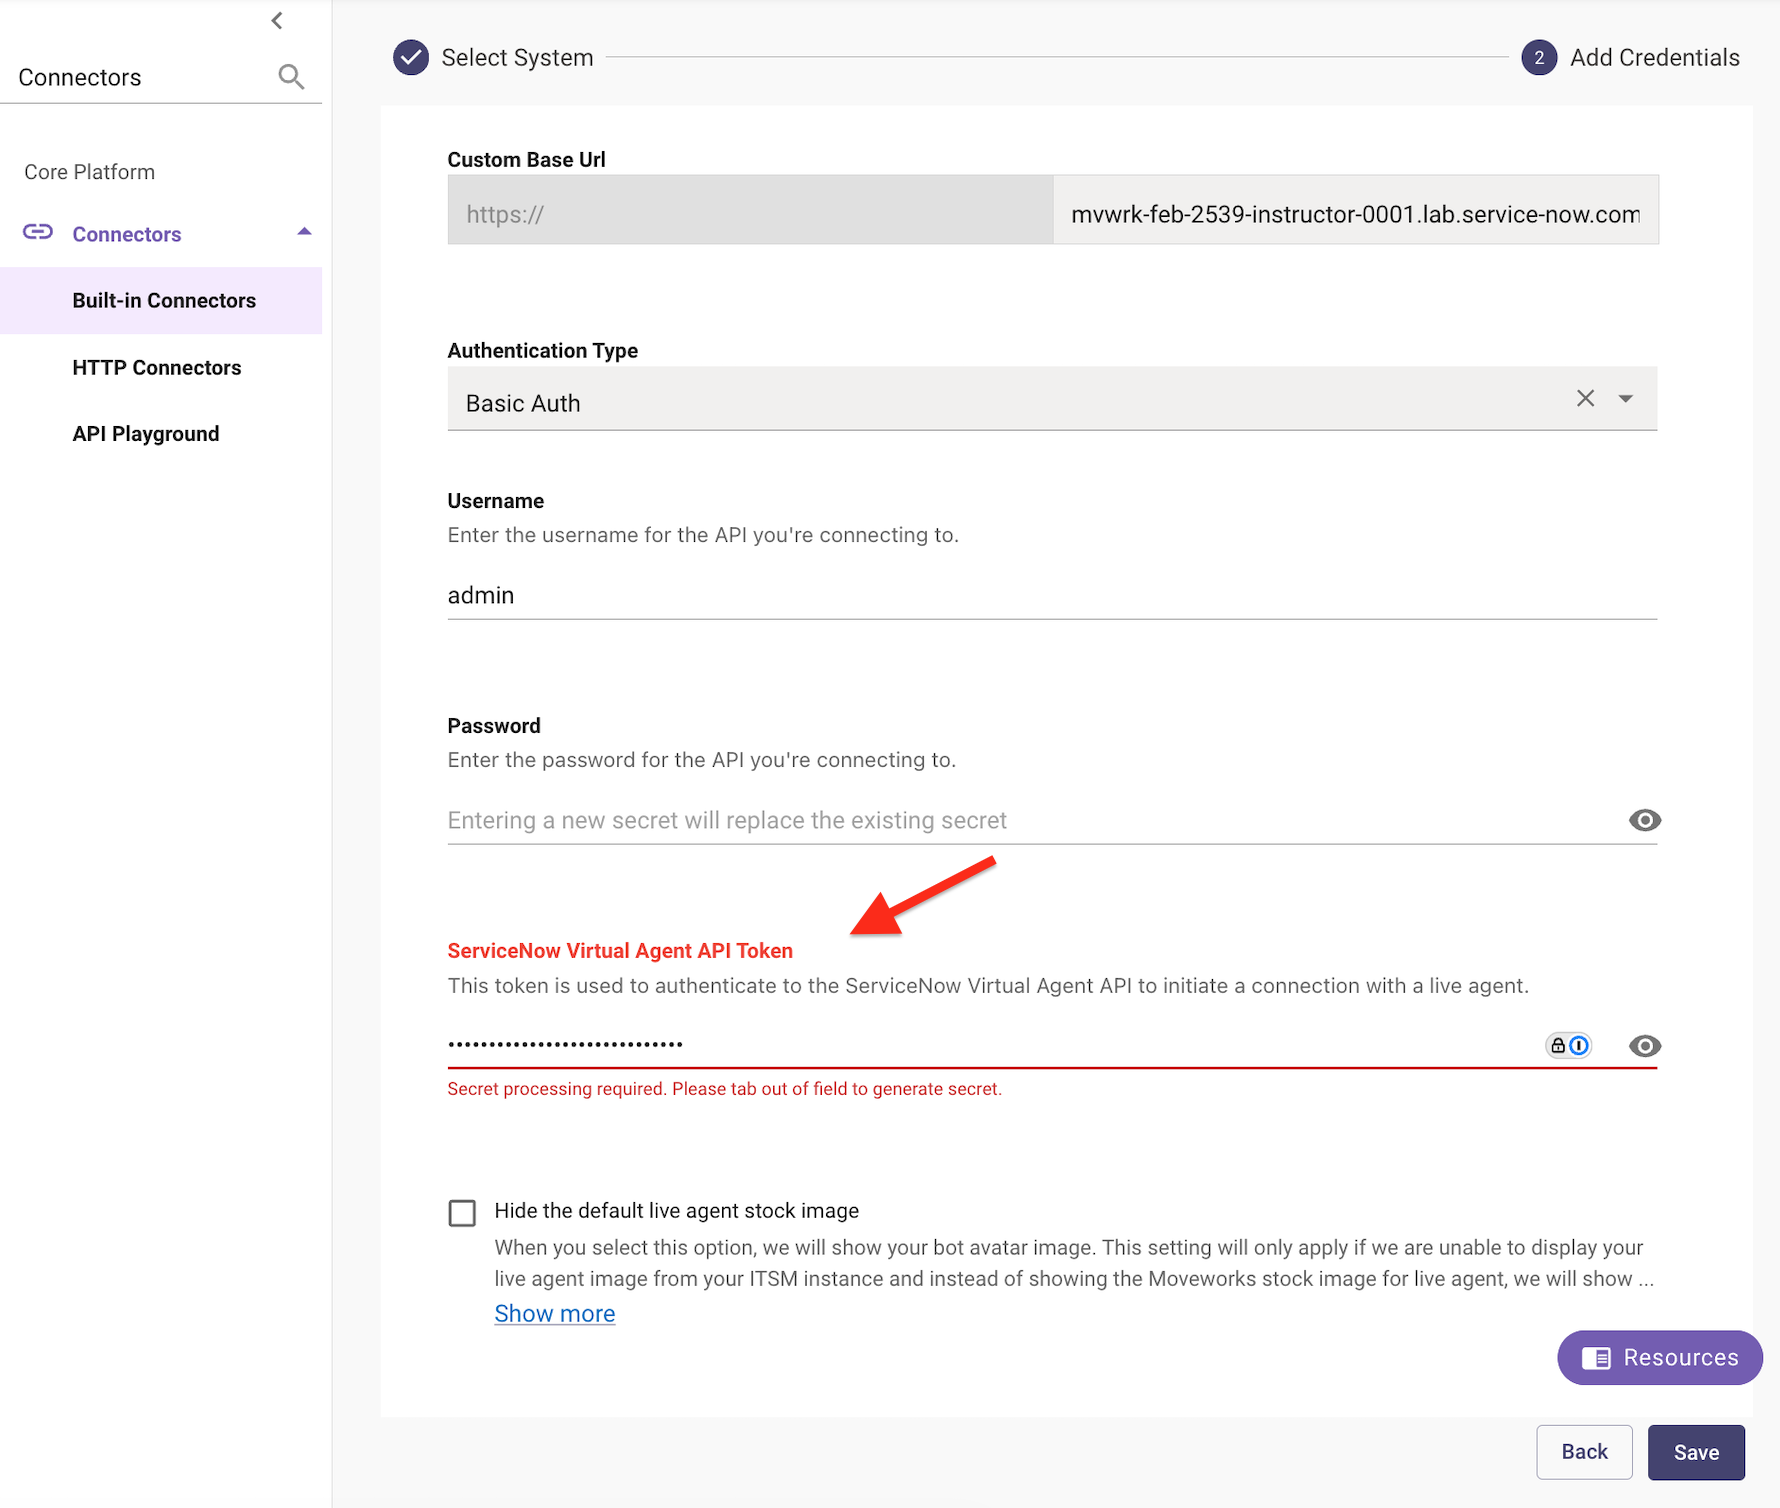This screenshot has width=1780, height=1508.
Task: Expand description text with Show more
Action: (x=554, y=1314)
